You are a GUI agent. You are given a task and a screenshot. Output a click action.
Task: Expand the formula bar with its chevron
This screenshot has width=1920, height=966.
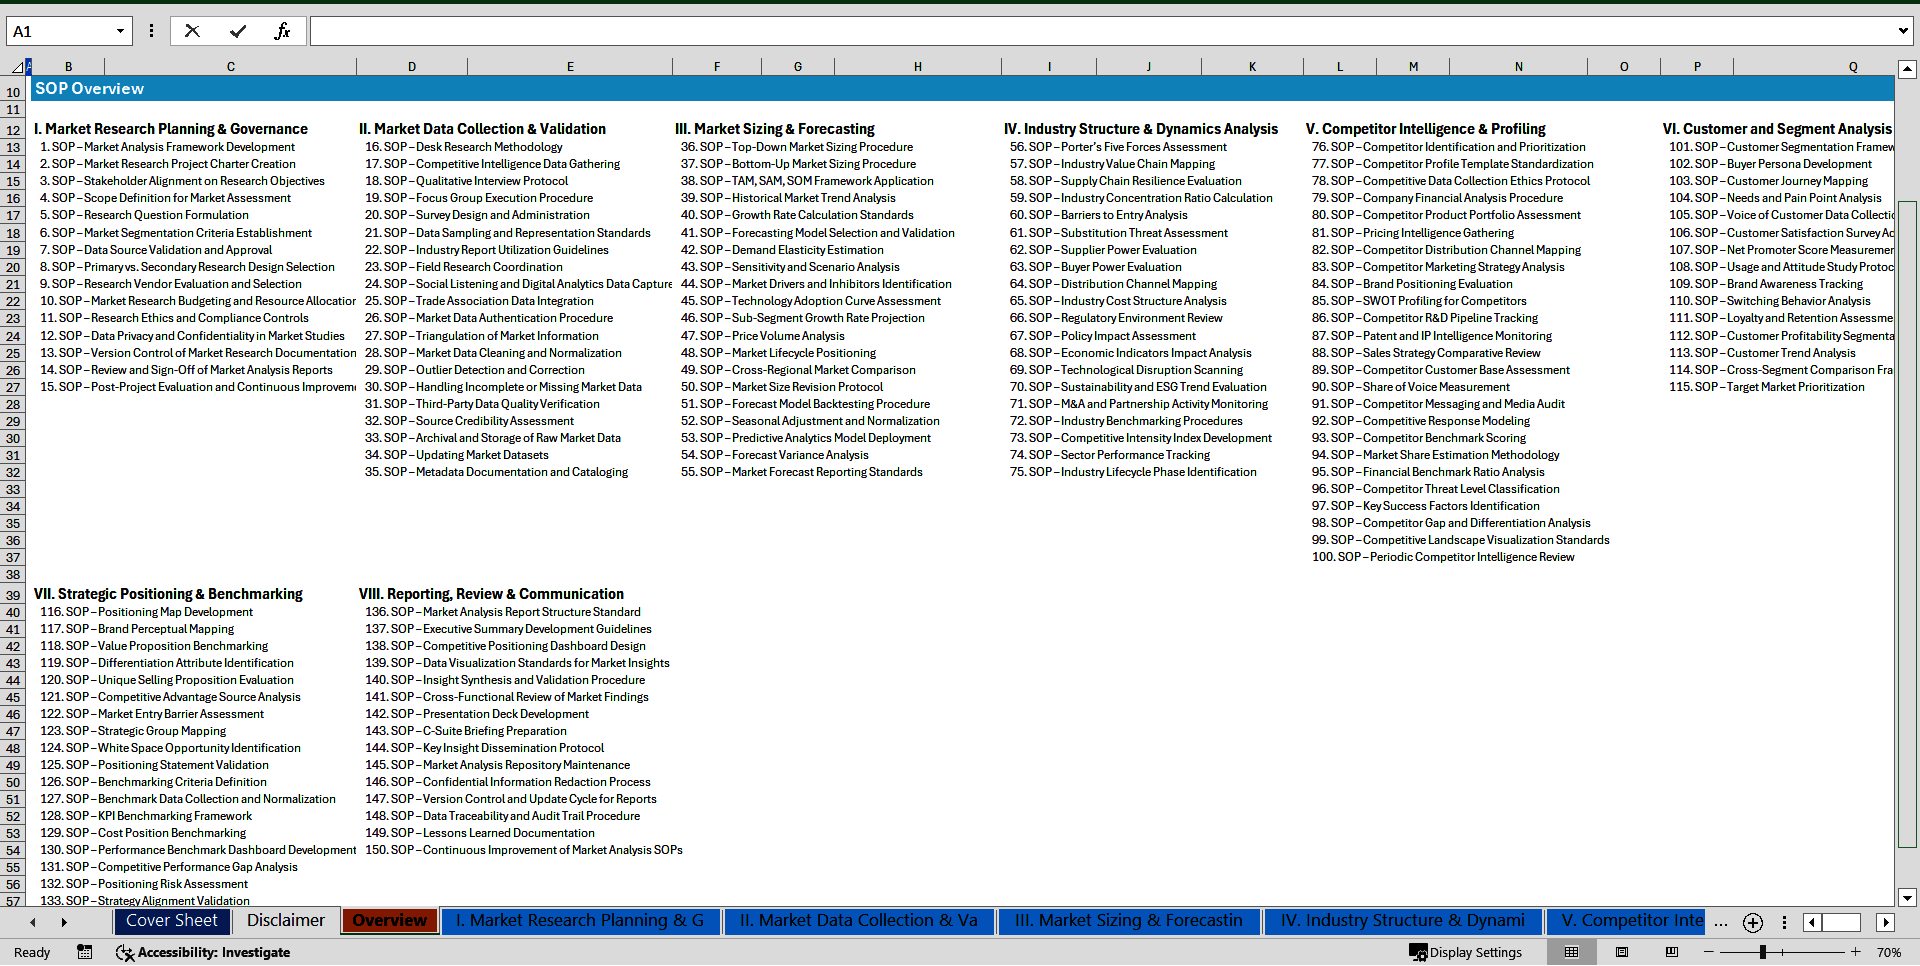coord(1903,30)
